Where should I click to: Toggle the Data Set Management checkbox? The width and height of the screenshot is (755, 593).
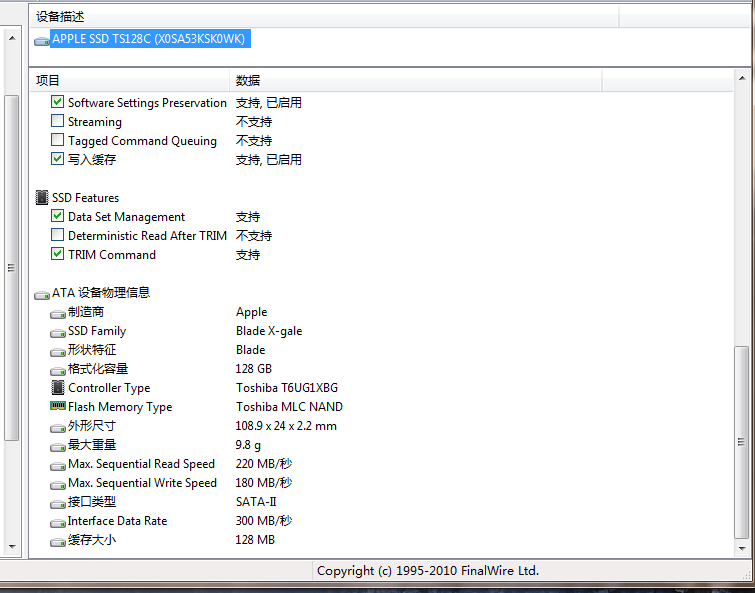pyautogui.click(x=57, y=216)
